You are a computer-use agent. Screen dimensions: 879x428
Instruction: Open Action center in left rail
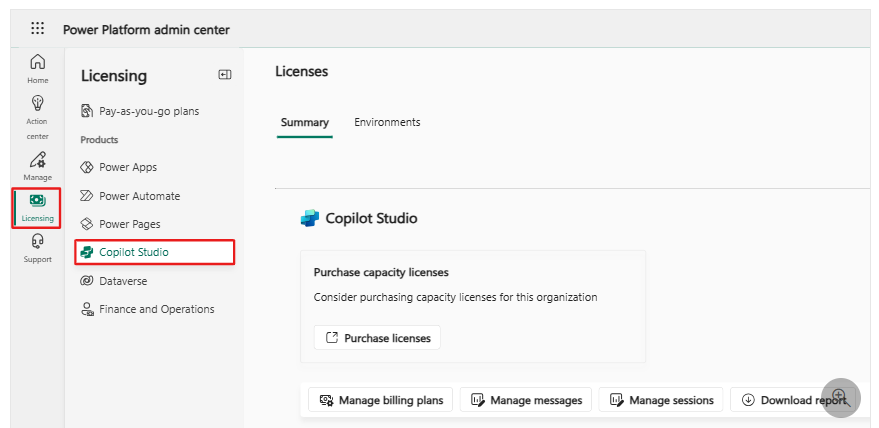click(x=37, y=114)
